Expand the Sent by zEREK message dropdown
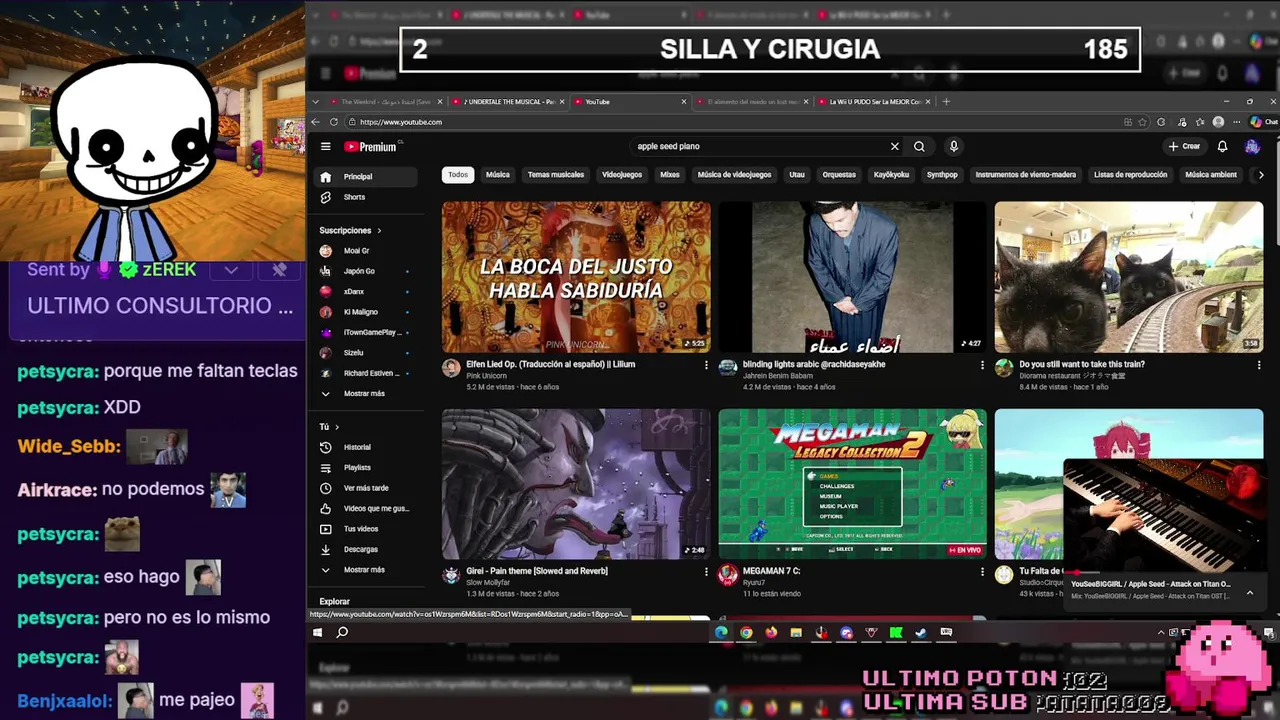Screen dimensions: 1280x720 point(231,270)
